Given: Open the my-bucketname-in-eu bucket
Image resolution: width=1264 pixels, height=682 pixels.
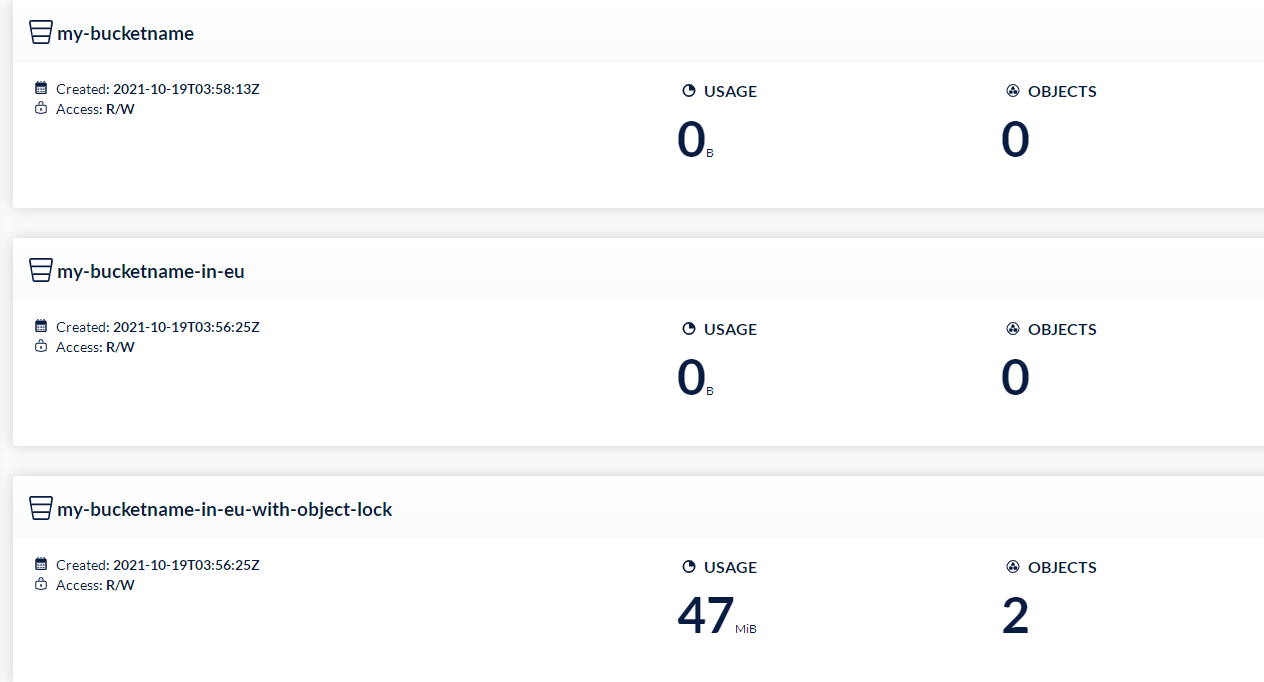Looking at the screenshot, I should (x=151, y=271).
